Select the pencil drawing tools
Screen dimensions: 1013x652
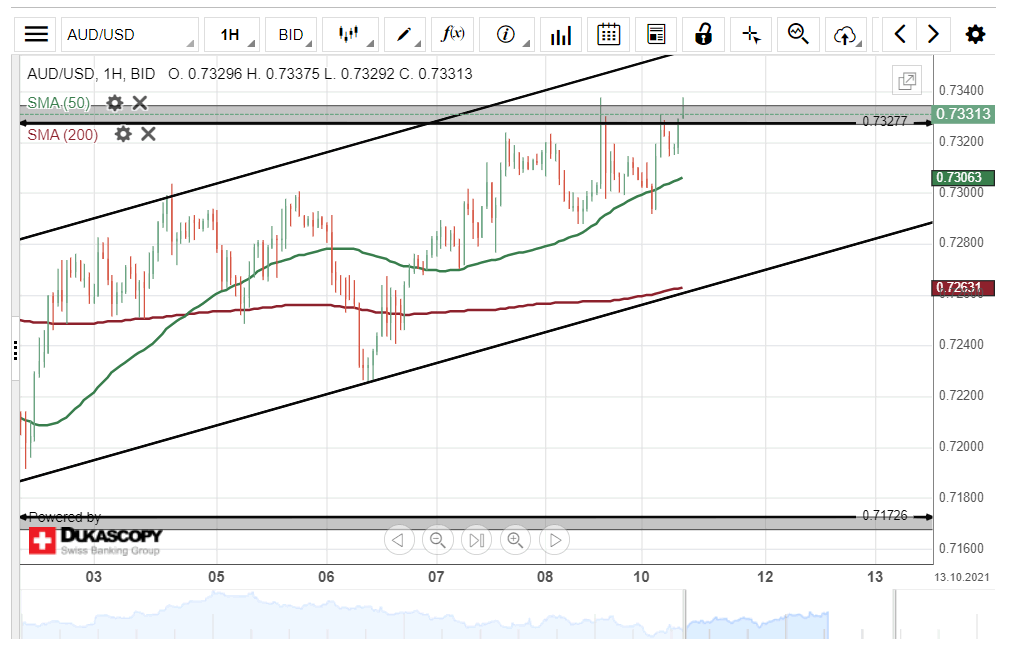tap(405, 34)
